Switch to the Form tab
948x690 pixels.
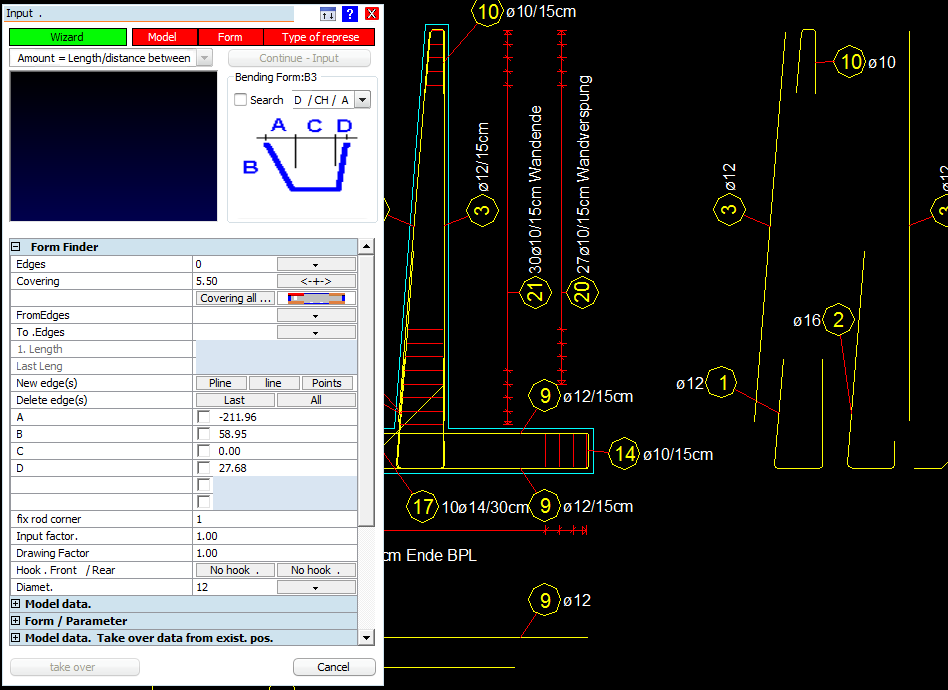click(x=230, y=37)
